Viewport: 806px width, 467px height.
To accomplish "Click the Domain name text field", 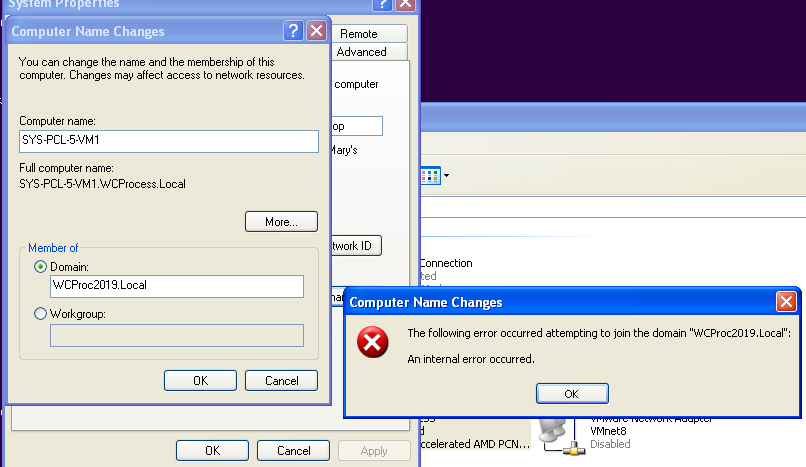I will (176, 287).
